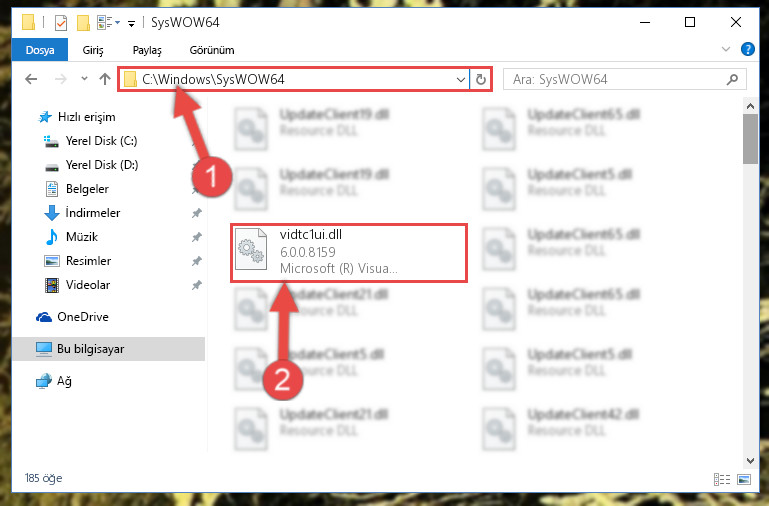Click the vertical scrollbar thumb

[x=750, y=139]
